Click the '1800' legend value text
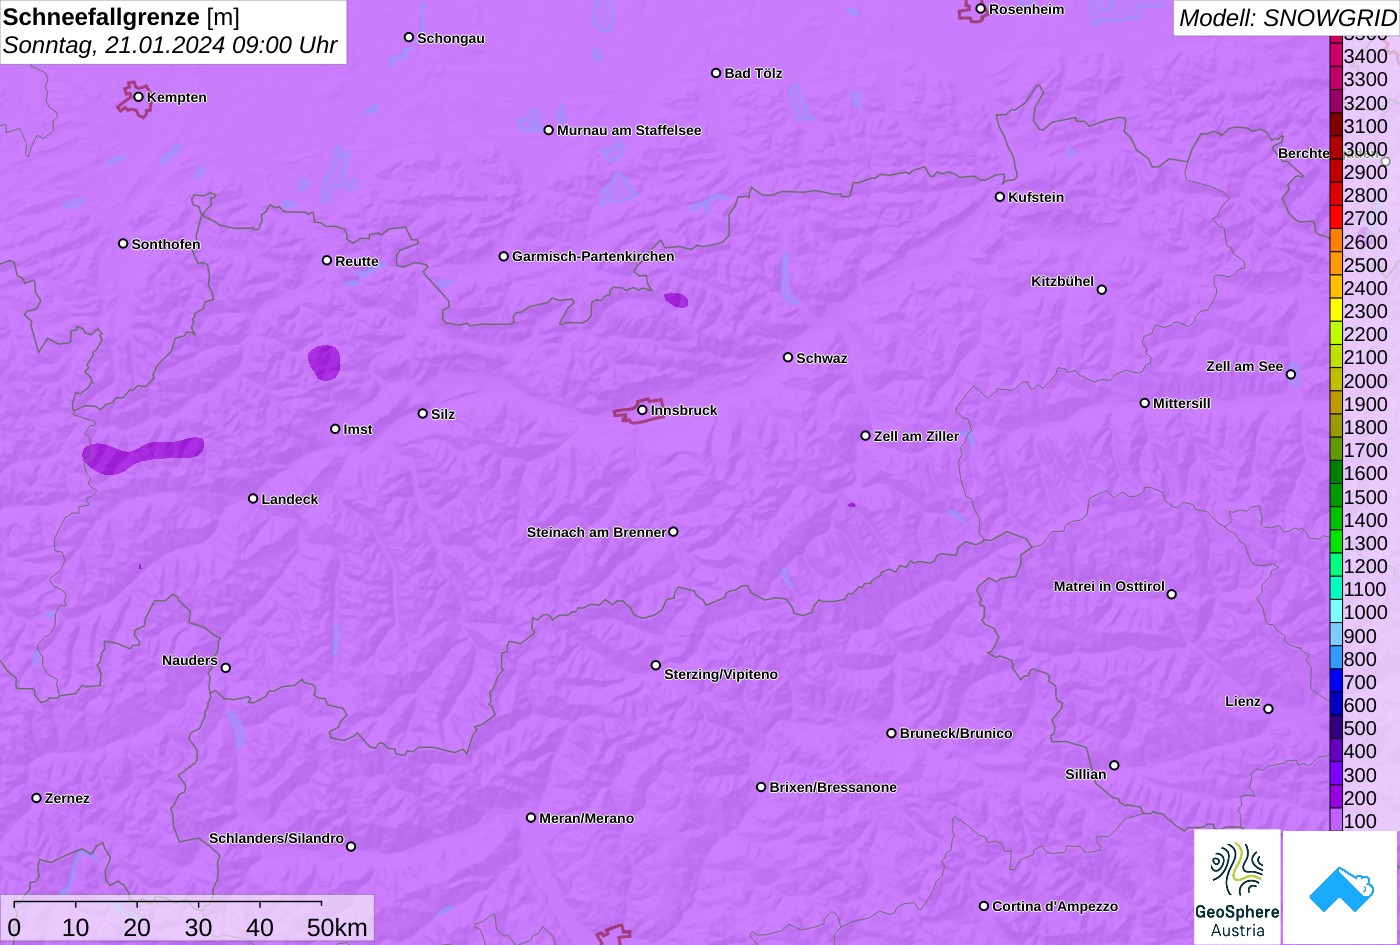This screenshot has height=945, width=1400. 1365,427
